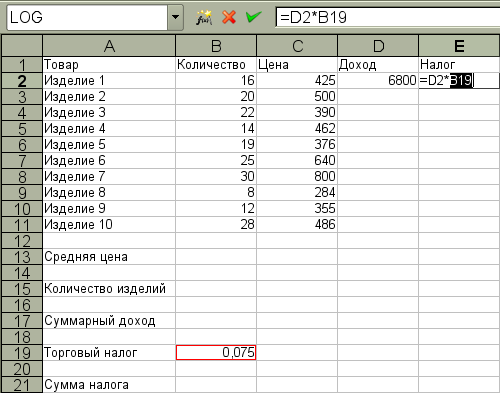Click quantity cell with value 20
Image resolution: width=500 pixels, height=393 pixels.
216,97
